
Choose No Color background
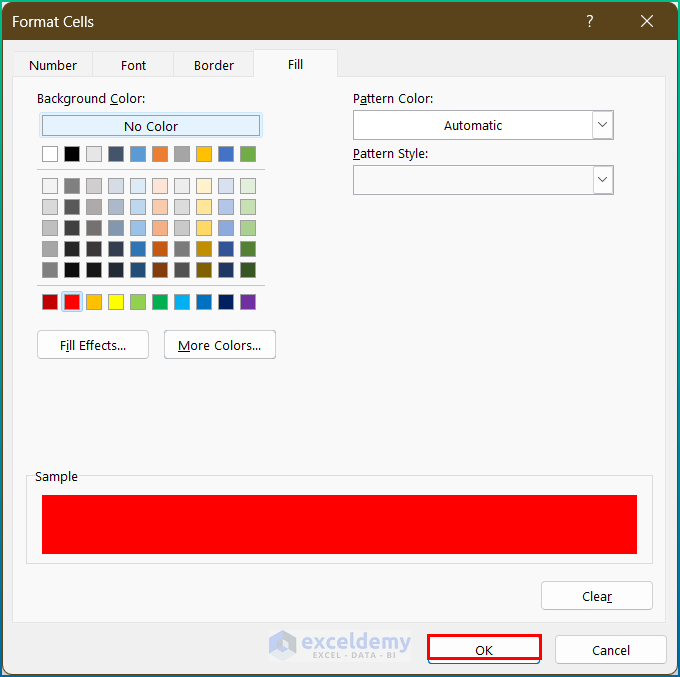(x=150, y=126)
